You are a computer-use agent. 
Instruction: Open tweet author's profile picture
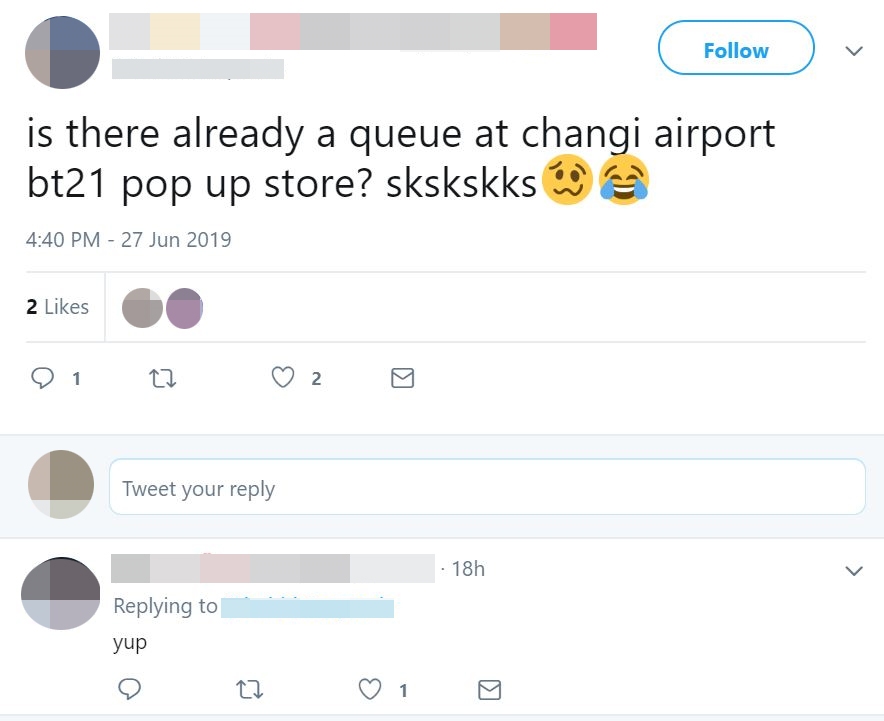[62, 52]
